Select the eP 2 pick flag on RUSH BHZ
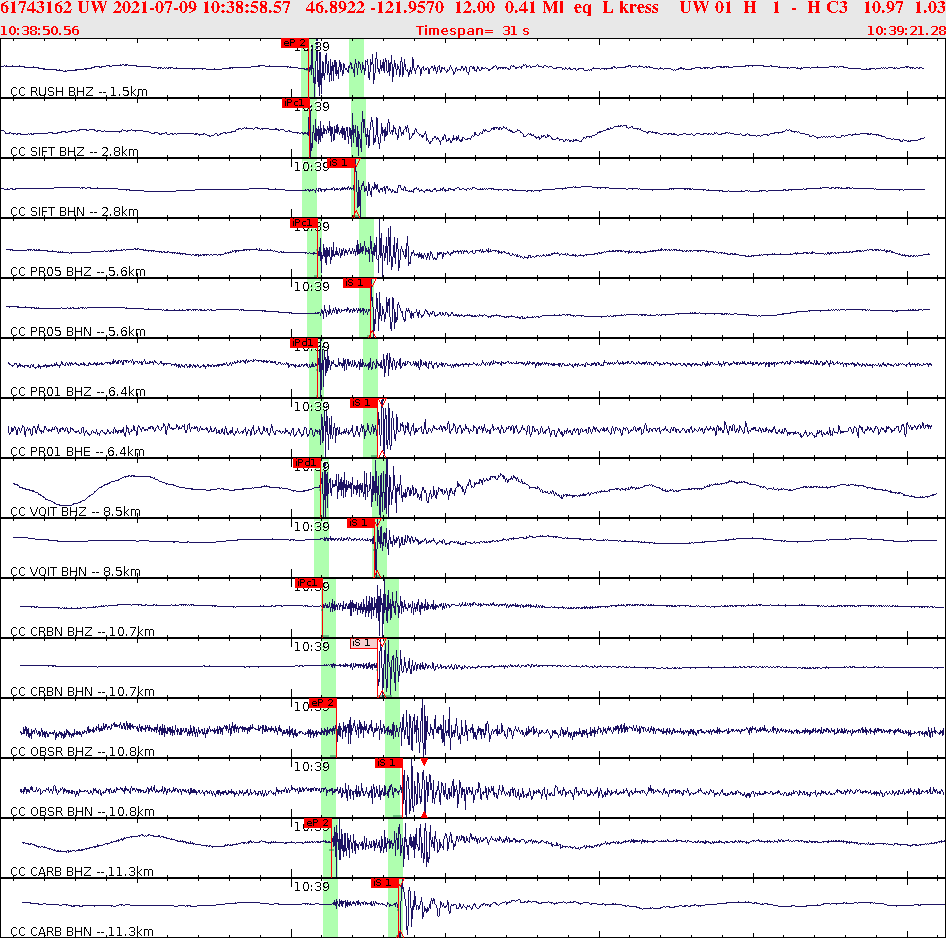 (293, 43)
